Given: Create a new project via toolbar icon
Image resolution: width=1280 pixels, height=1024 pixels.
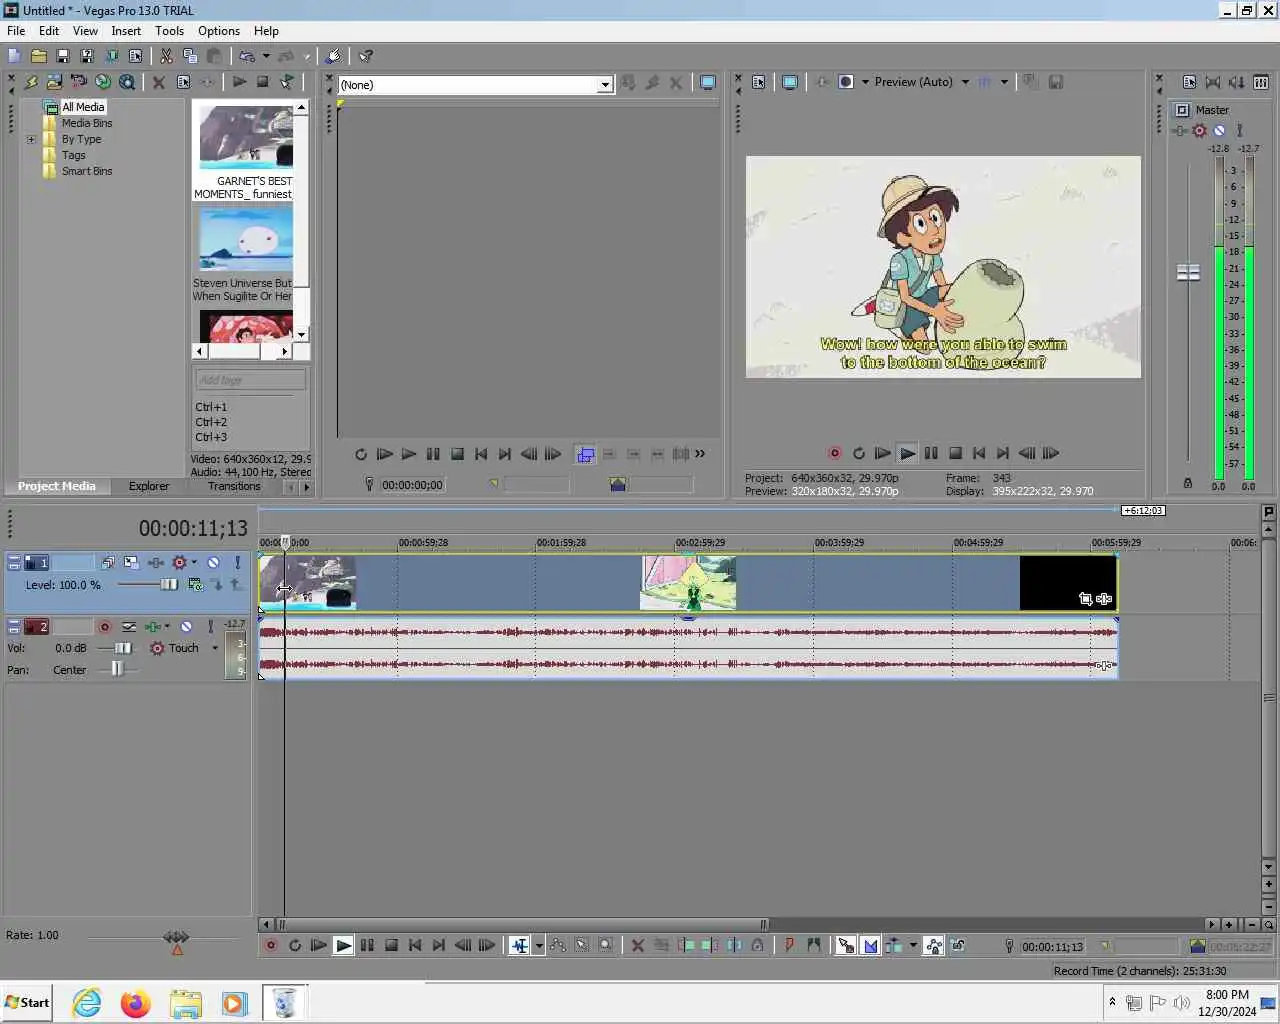Looking at the screenshot, I should (x=14, y=56).
